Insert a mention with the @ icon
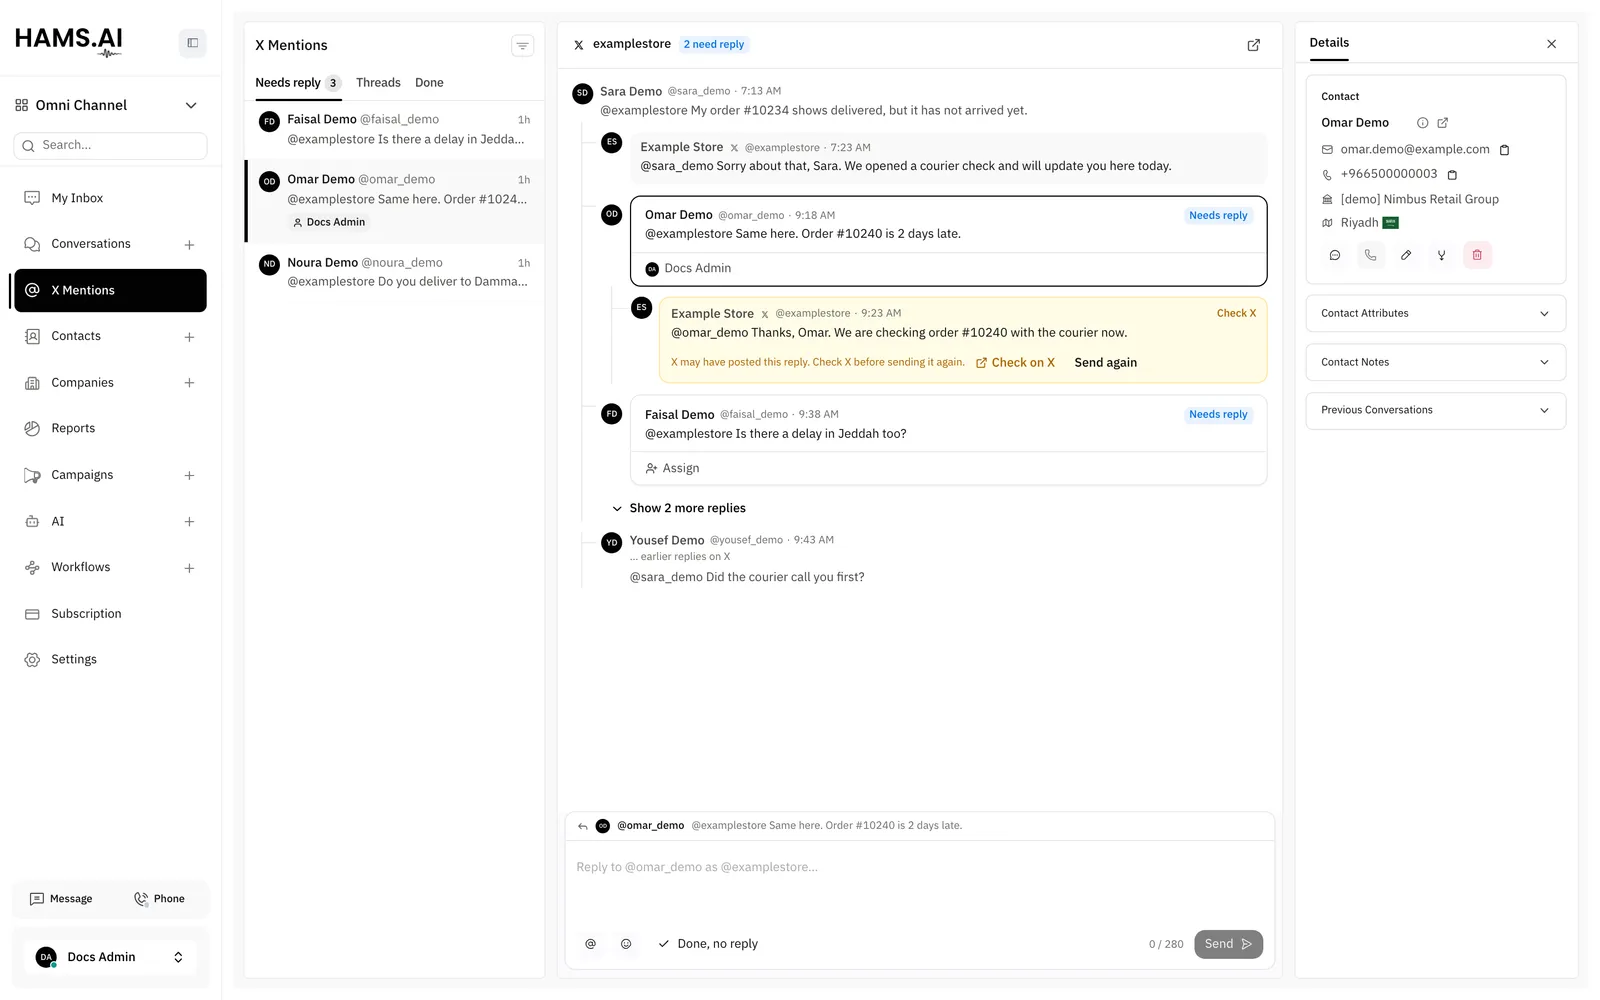1600x1000 pixels. (590, 944)
